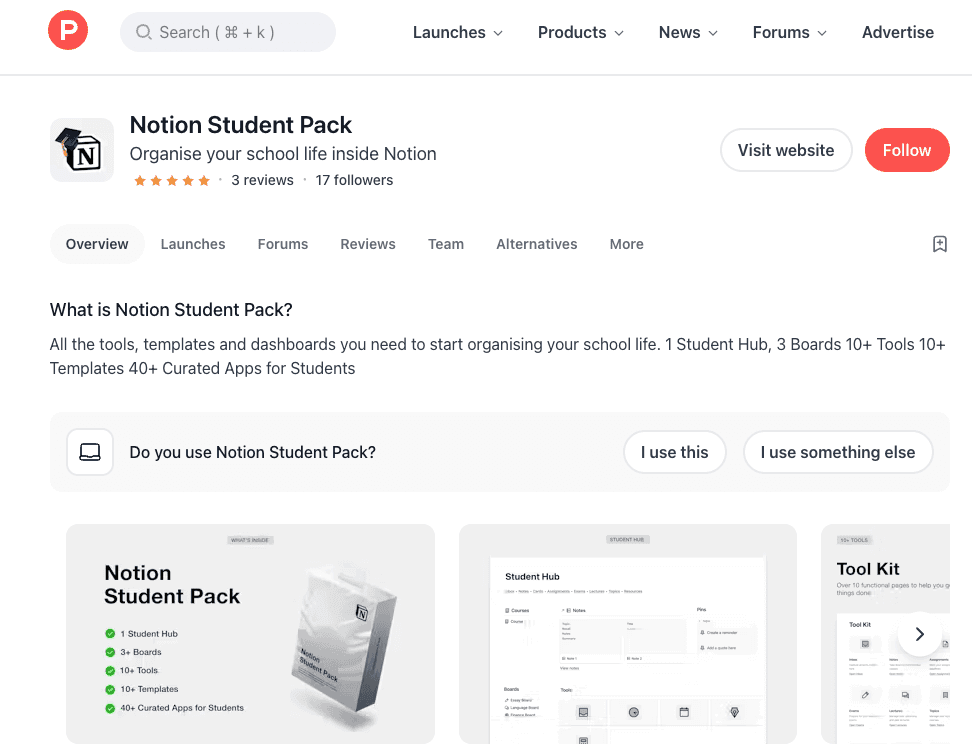Switch to the Launches tab
The image size is (972, 754).
coord(193,244)
